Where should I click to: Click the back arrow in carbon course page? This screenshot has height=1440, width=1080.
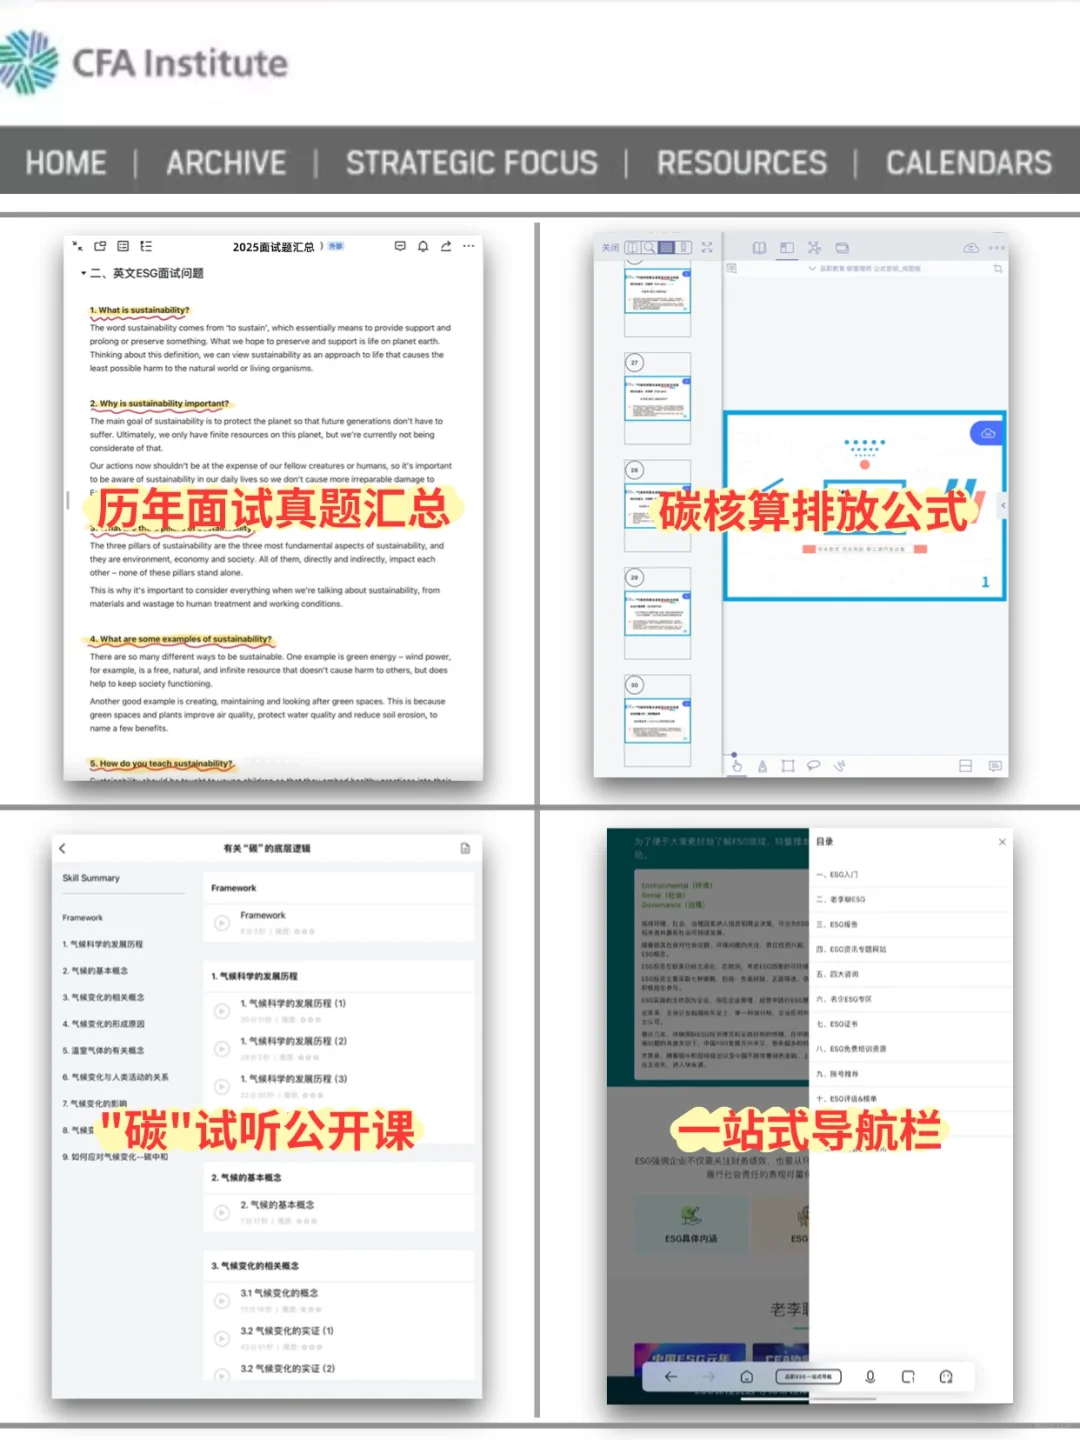62,848
